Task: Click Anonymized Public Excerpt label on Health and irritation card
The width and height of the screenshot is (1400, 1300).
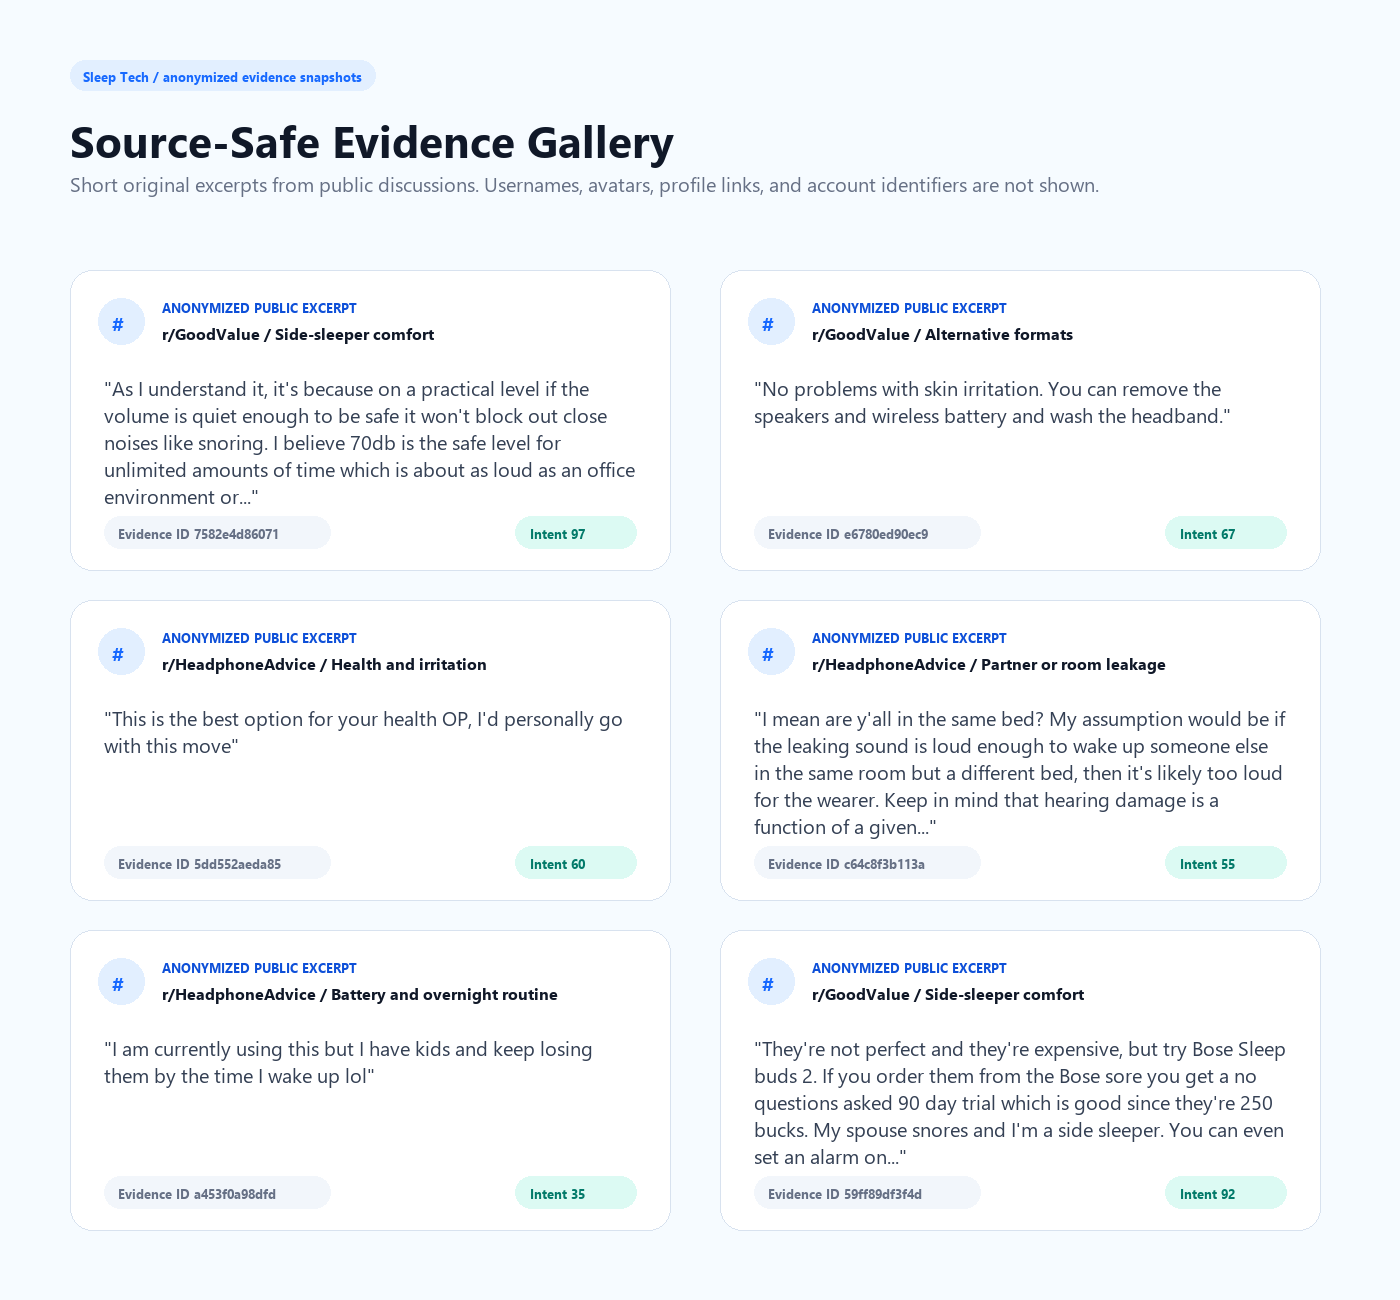Action: point(259,638)
